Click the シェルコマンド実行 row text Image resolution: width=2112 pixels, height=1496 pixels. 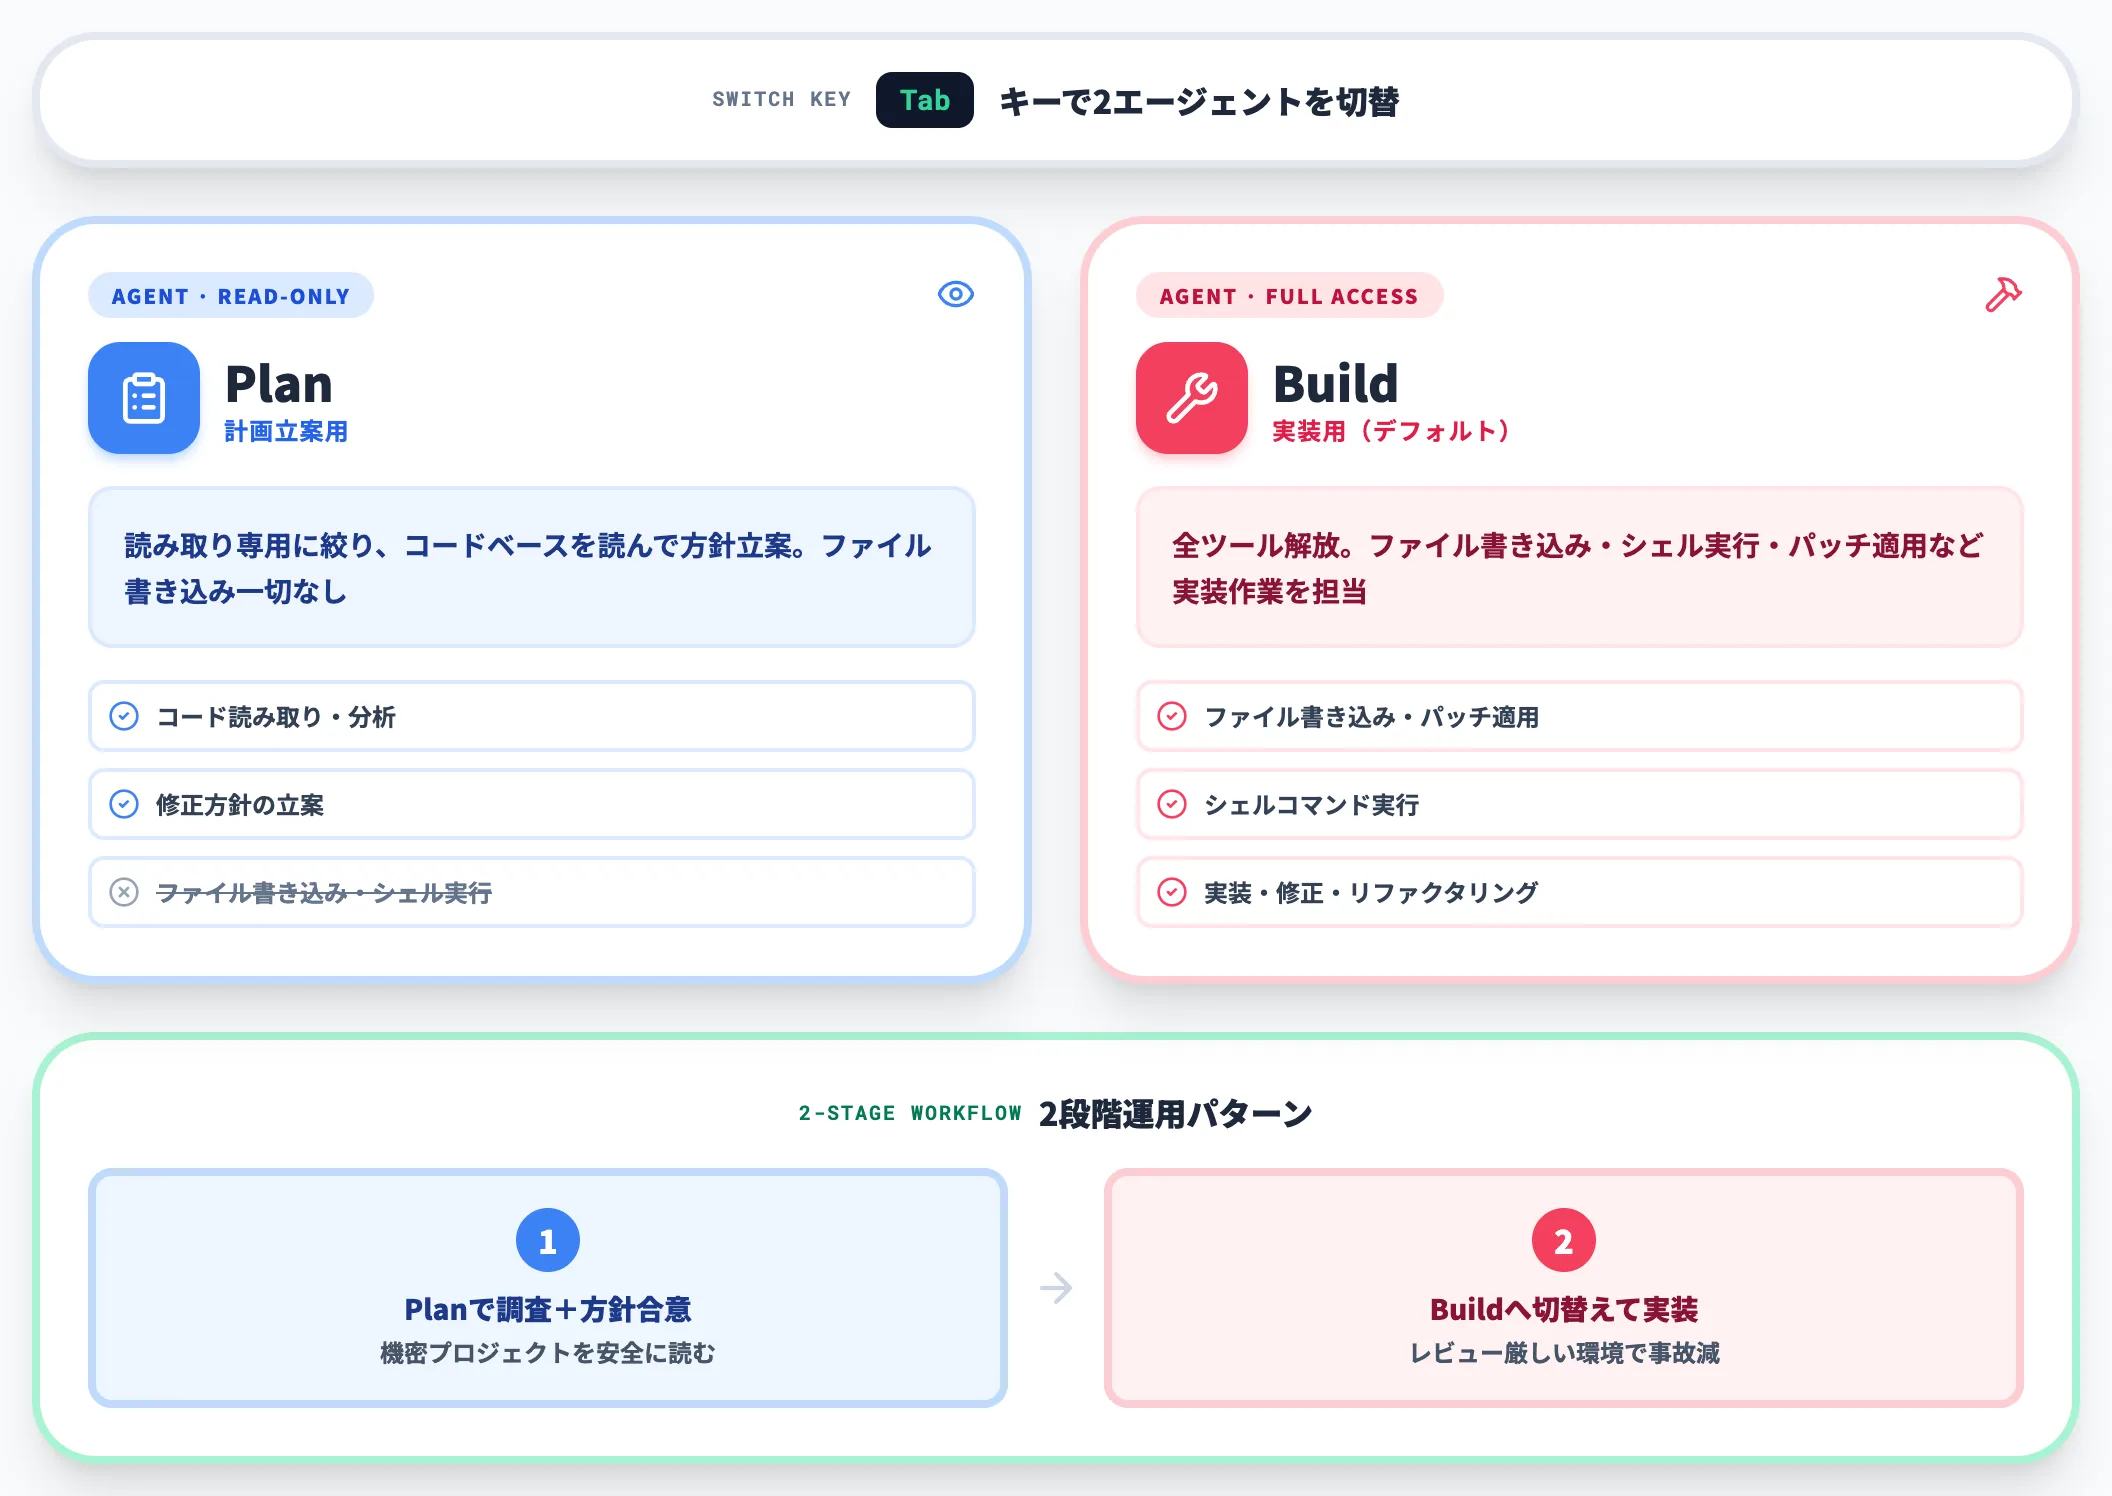[x=1312, y=805]
